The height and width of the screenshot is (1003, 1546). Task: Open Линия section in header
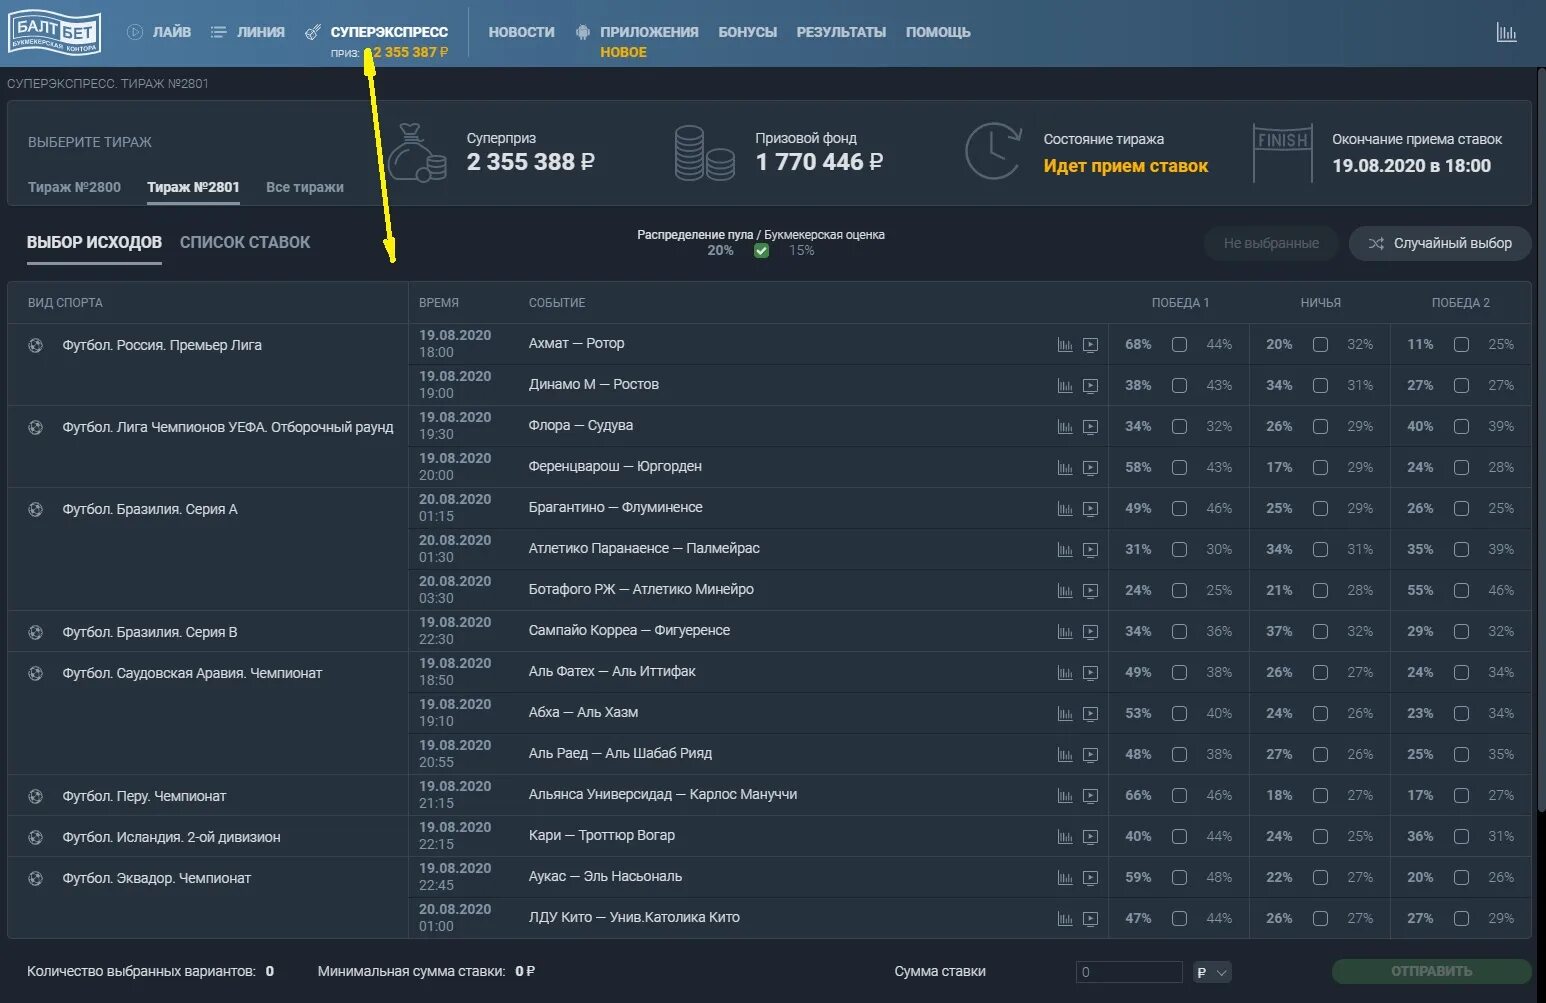[x=248, y=32]
